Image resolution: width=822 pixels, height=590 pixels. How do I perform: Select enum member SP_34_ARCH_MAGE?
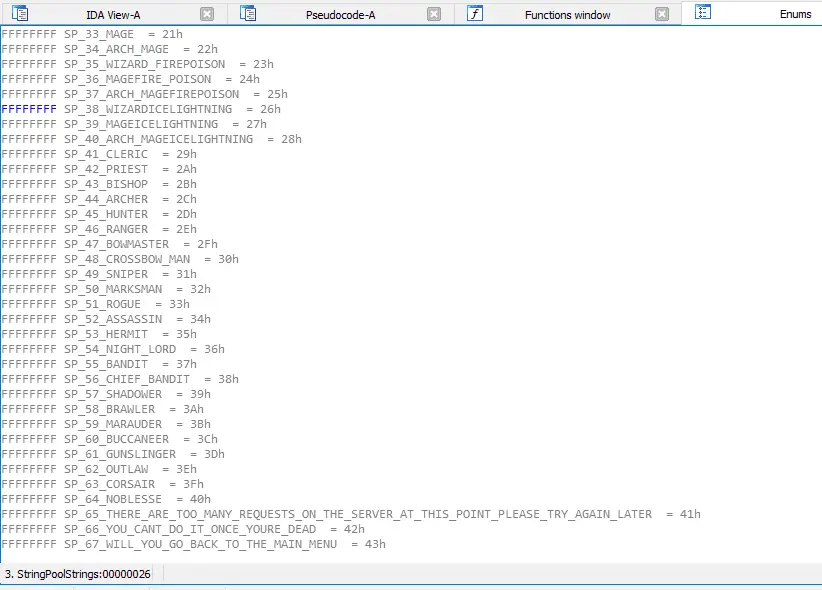click(x=116, y=49)
